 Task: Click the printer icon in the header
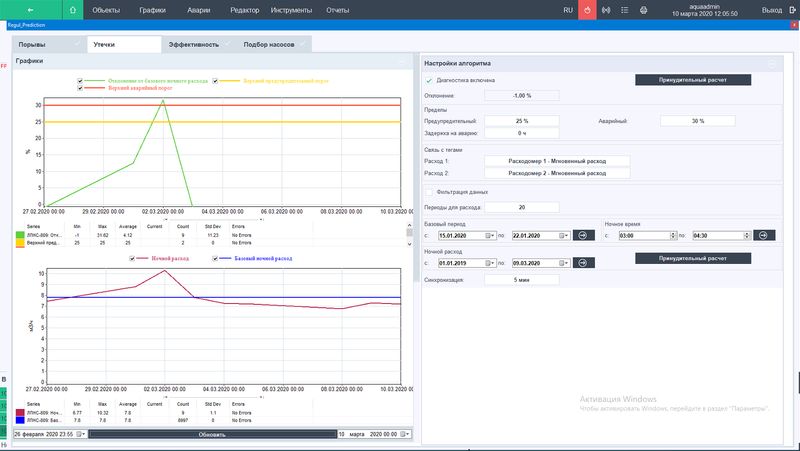click(x=644, y=10)
